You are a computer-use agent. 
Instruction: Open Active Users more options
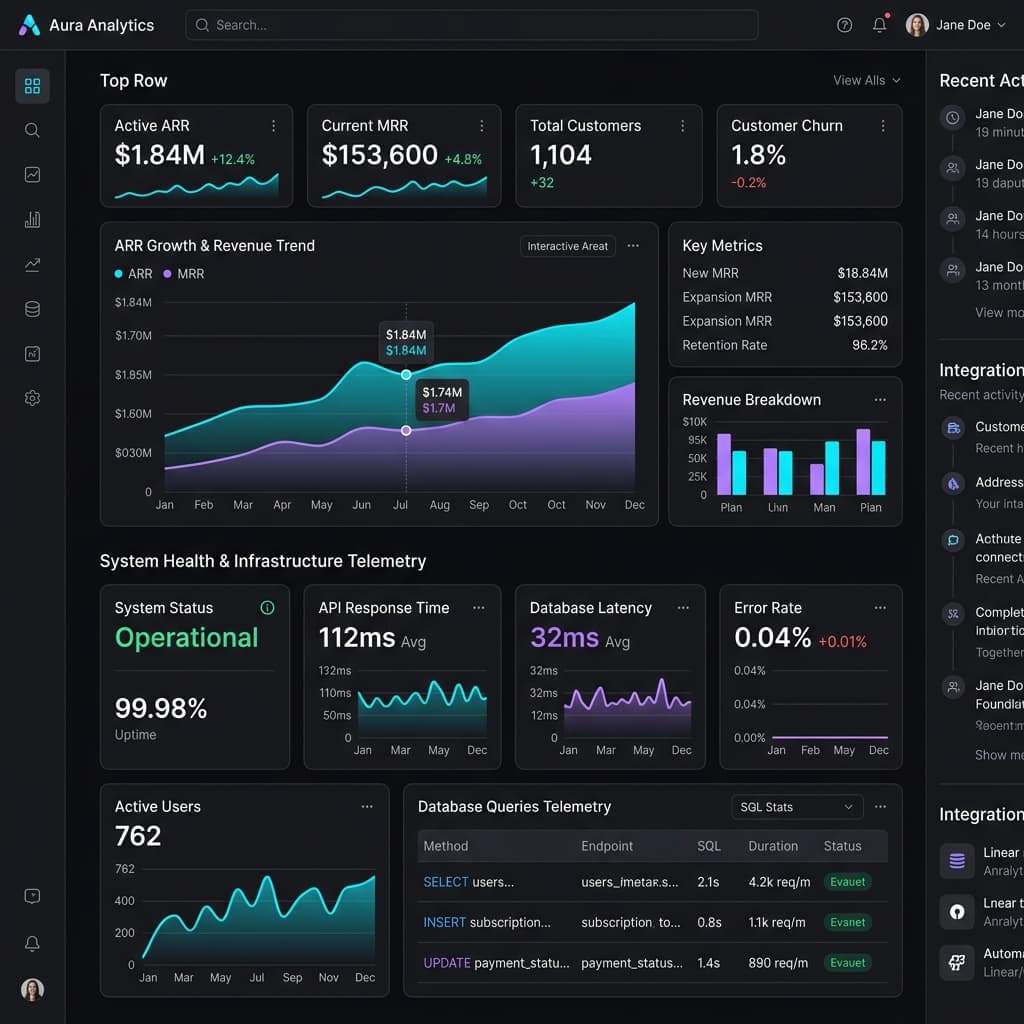[367, 807]
